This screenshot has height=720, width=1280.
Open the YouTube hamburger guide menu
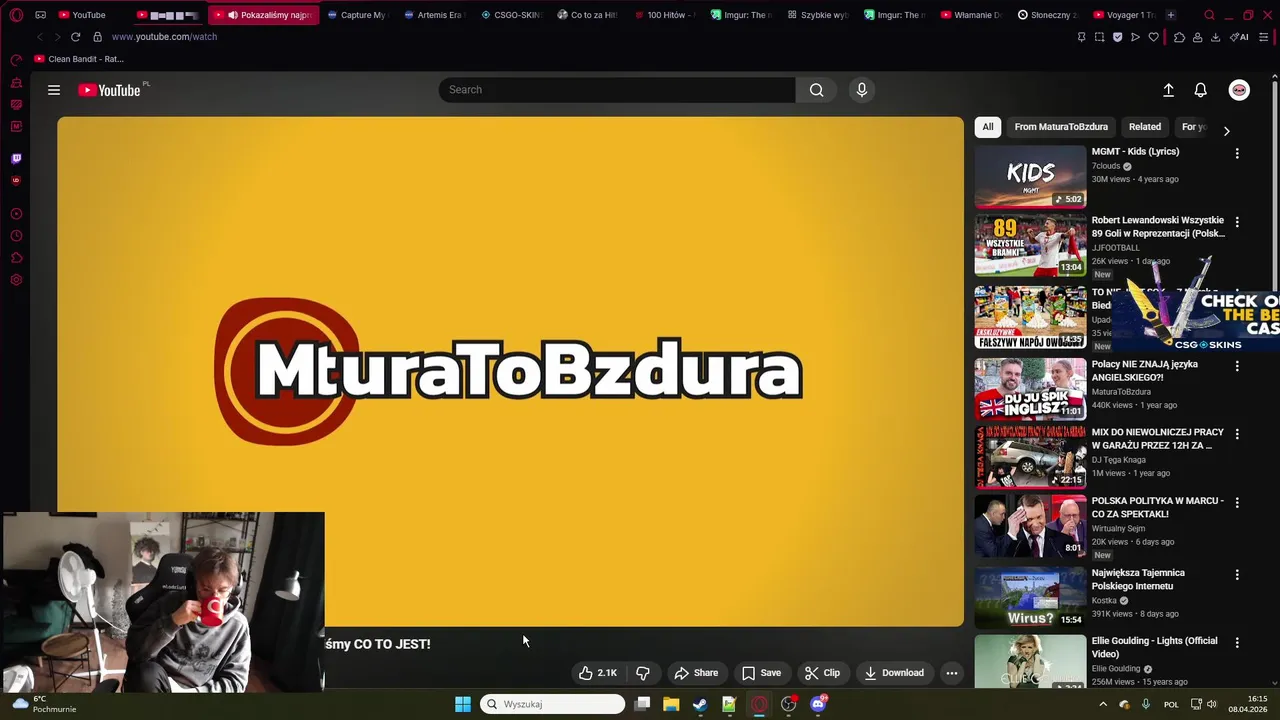54,90
